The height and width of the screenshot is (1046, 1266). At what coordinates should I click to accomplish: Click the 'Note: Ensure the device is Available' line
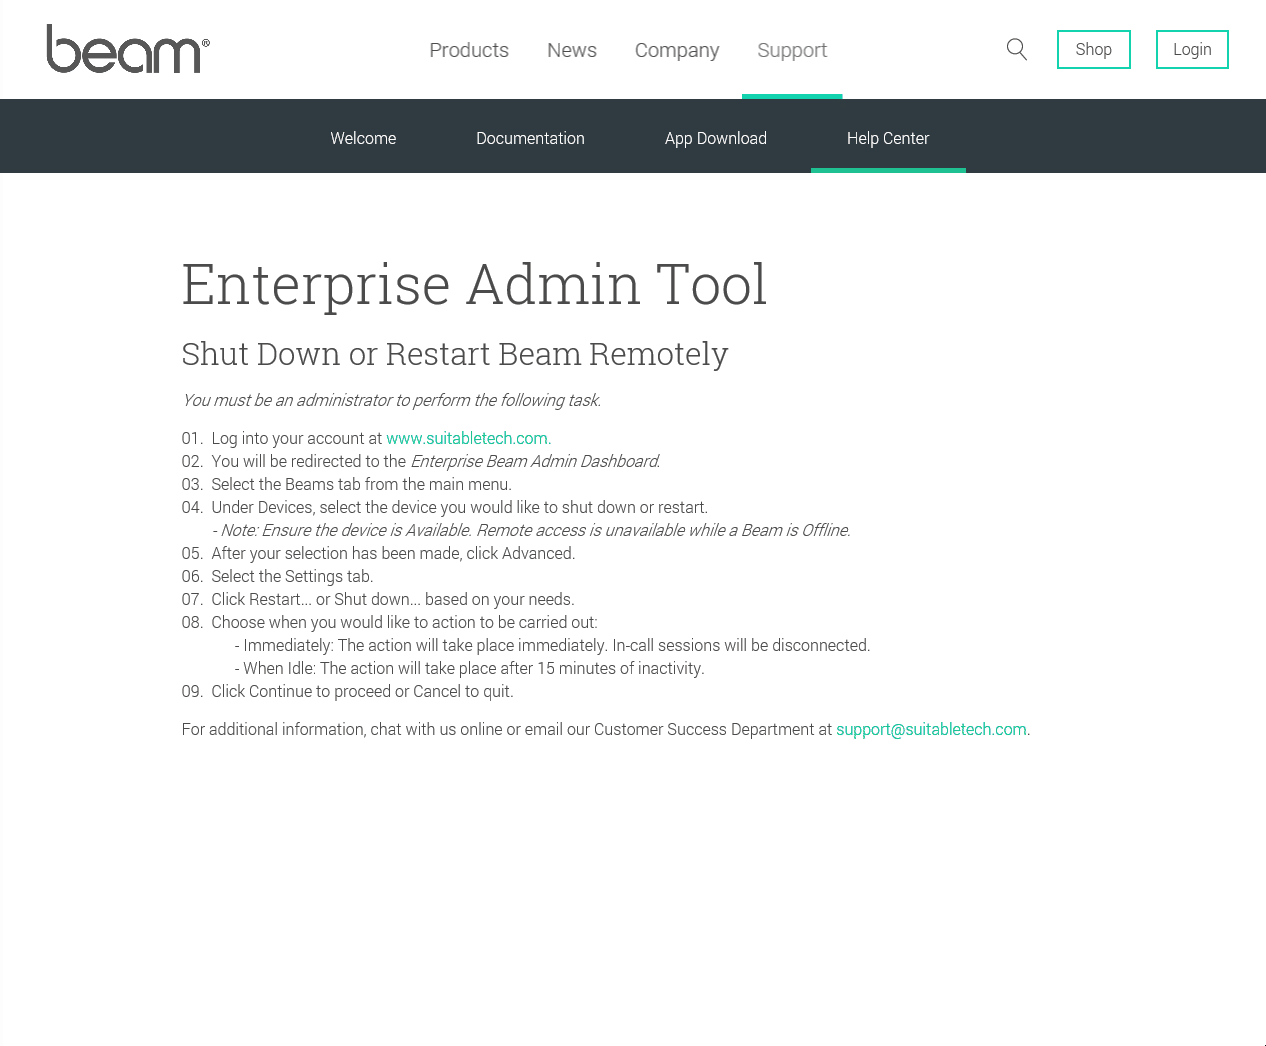(532, 530)
